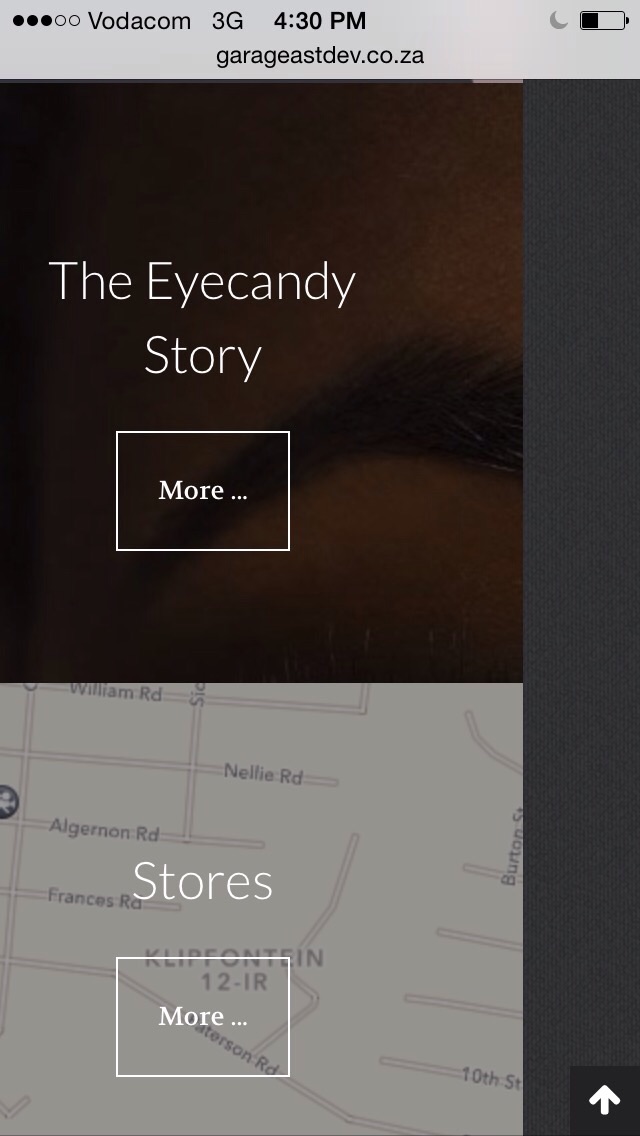Tap the scroll-to-top arrow icon
Screen dimensions: 640x1136
pyautogui.click(x=604, y=1100)
